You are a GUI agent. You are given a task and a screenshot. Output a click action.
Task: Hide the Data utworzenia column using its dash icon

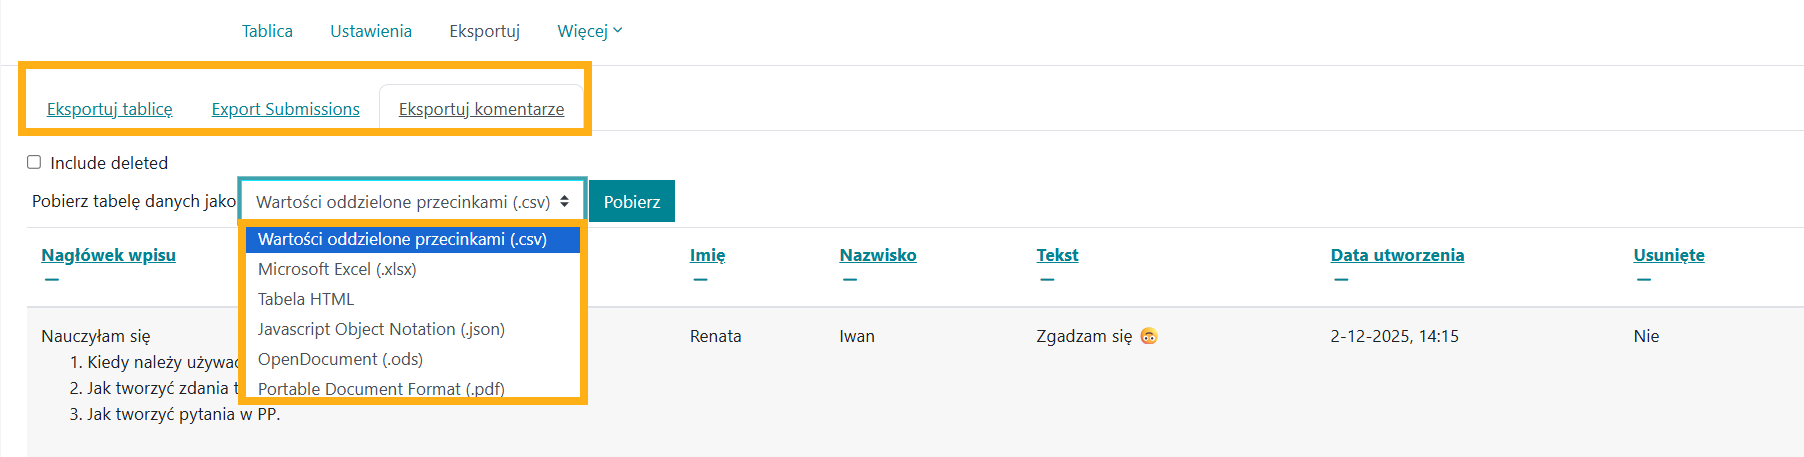(x=1341, y=280)
